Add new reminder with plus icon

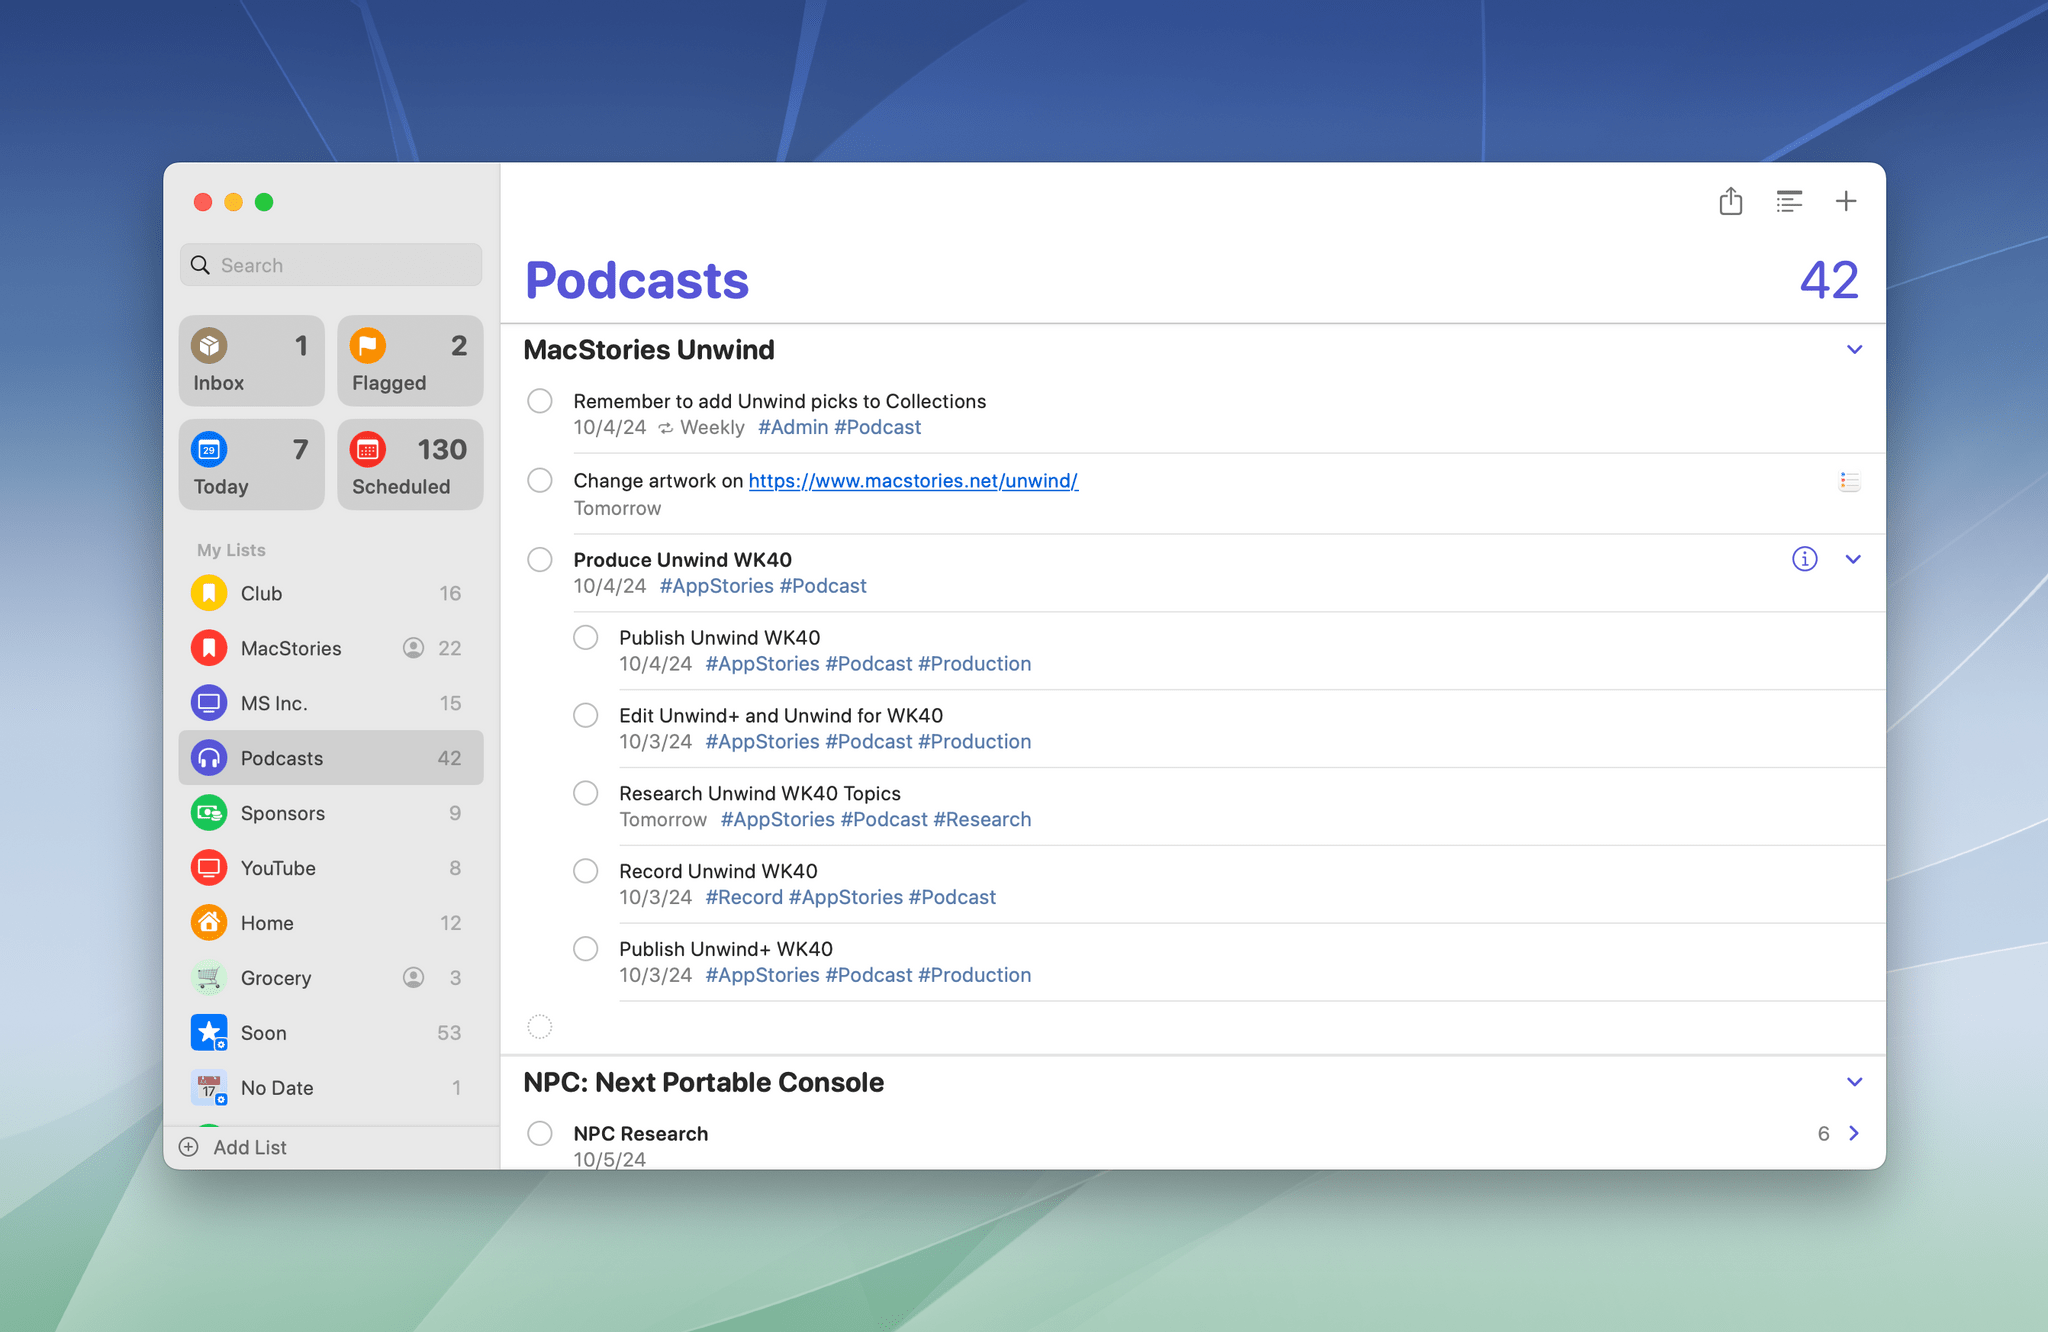[x=1846, y=202]
